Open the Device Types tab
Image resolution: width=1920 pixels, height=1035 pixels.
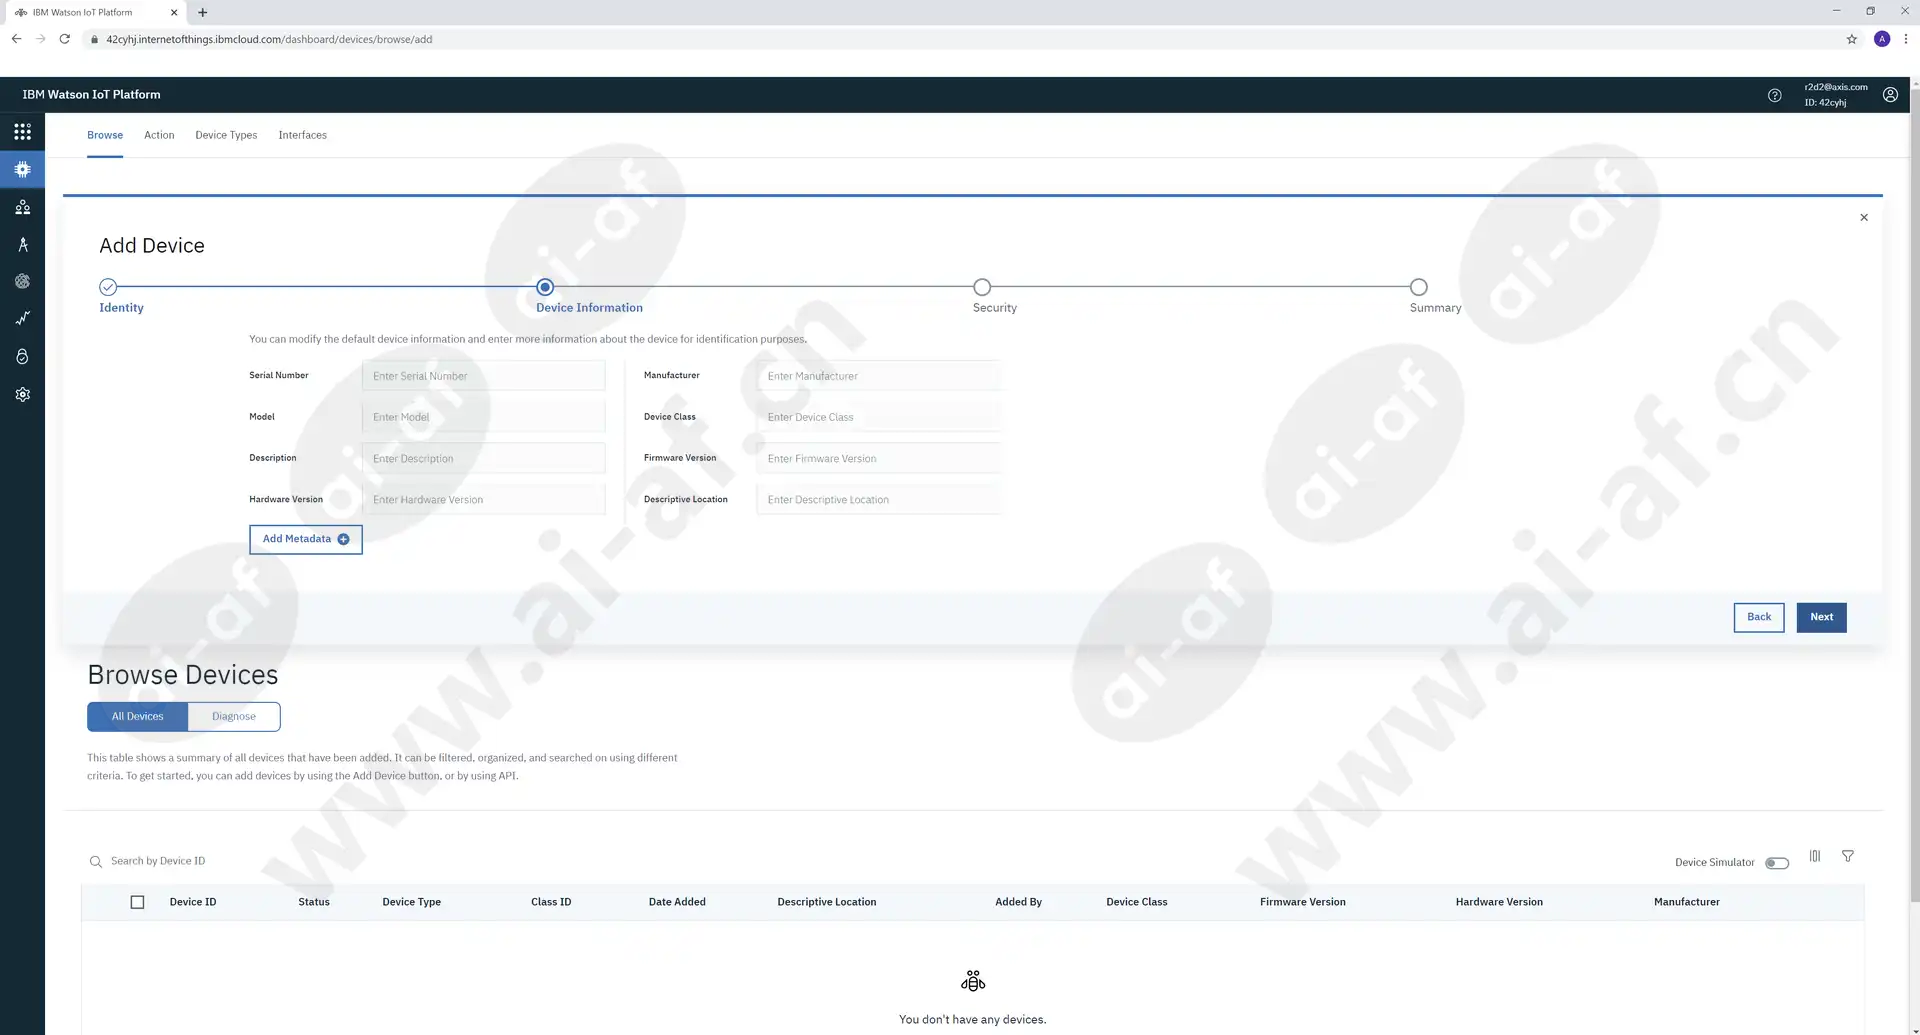[226, 135]
